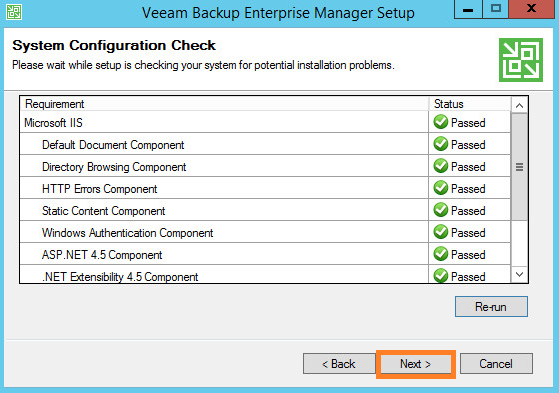
Task: Click the maximize window button
Action: pos(496,9)
